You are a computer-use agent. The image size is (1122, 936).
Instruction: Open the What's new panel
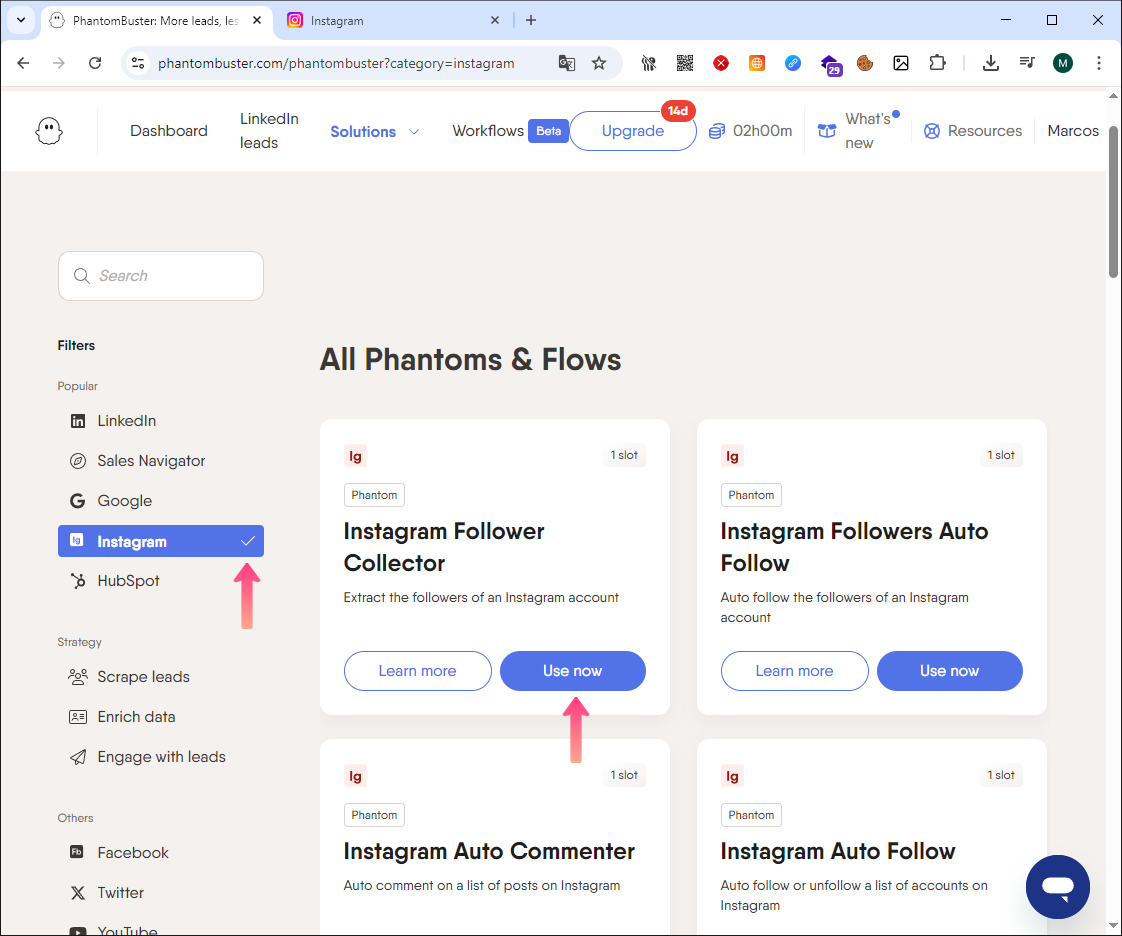[x=858, y=131]
